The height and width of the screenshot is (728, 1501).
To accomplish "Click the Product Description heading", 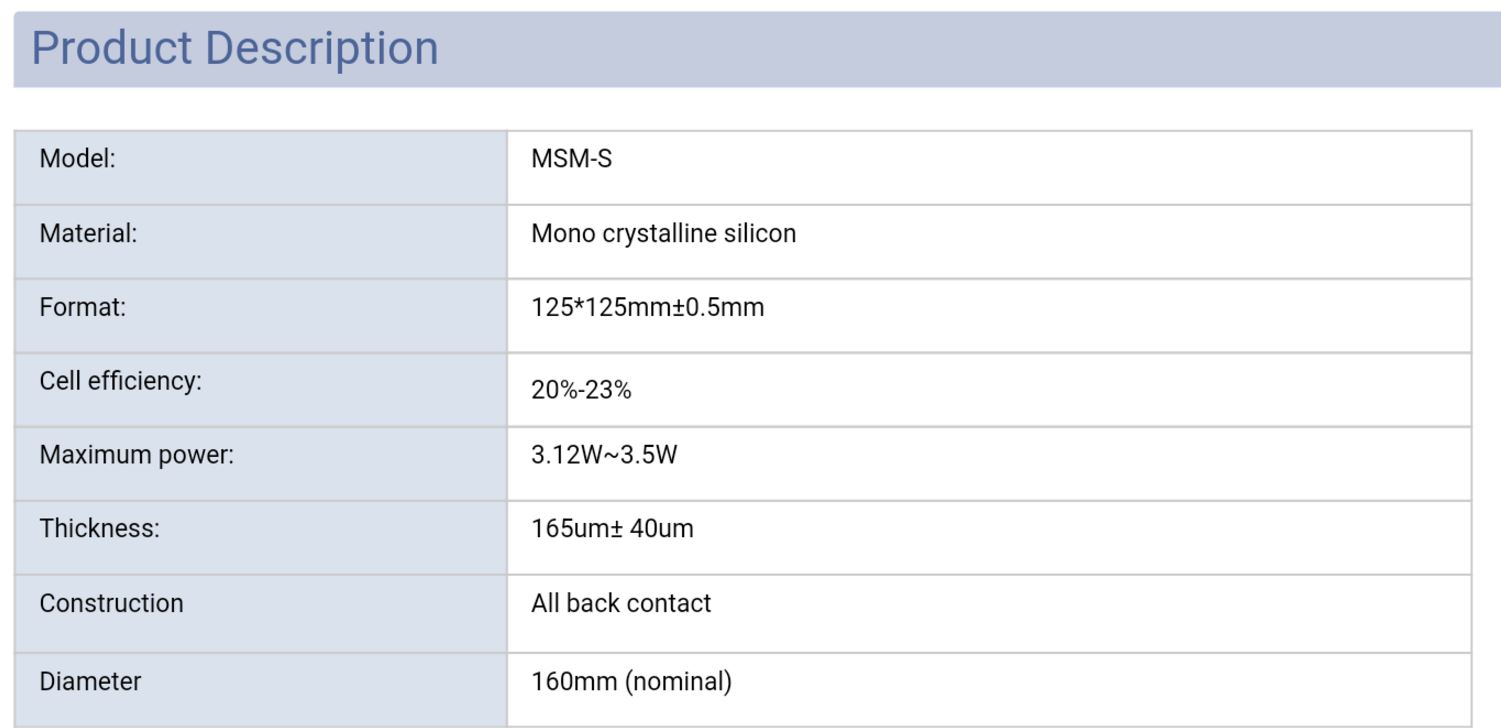I will click(235, 48).
